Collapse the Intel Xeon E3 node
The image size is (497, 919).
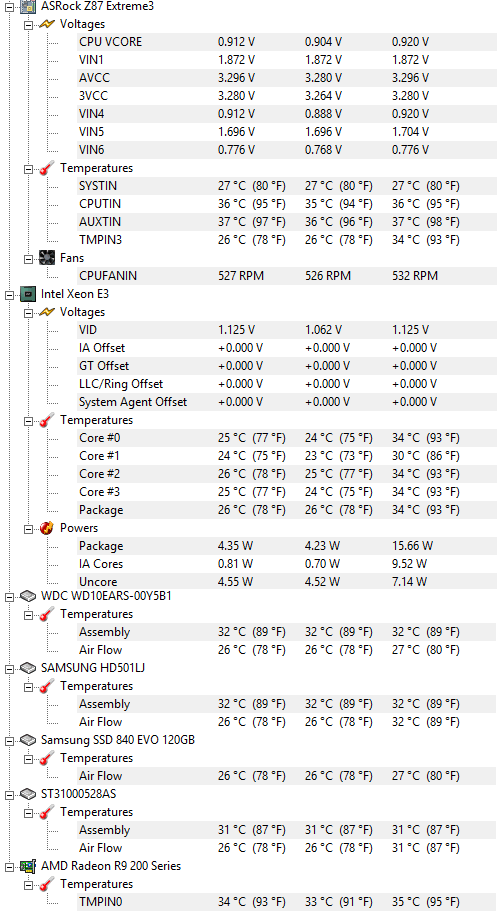pyautogui.click(x=9, y=294)
